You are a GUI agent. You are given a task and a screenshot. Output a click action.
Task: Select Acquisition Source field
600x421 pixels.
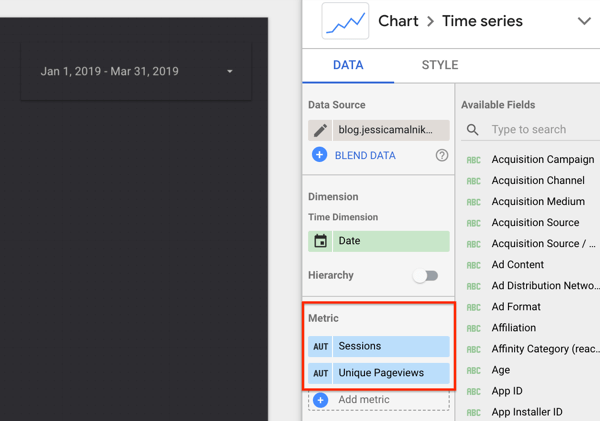pyautogui.click(x=535, y=222)
